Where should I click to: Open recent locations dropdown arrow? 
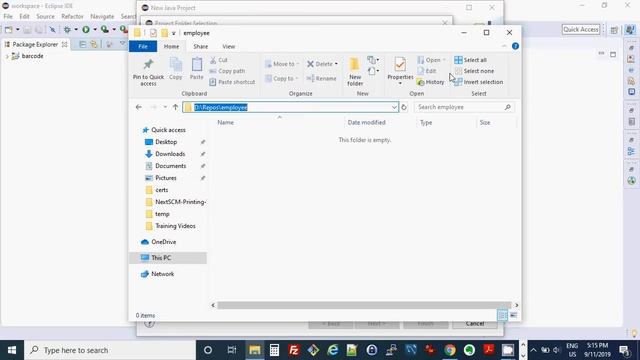(165, 107)
